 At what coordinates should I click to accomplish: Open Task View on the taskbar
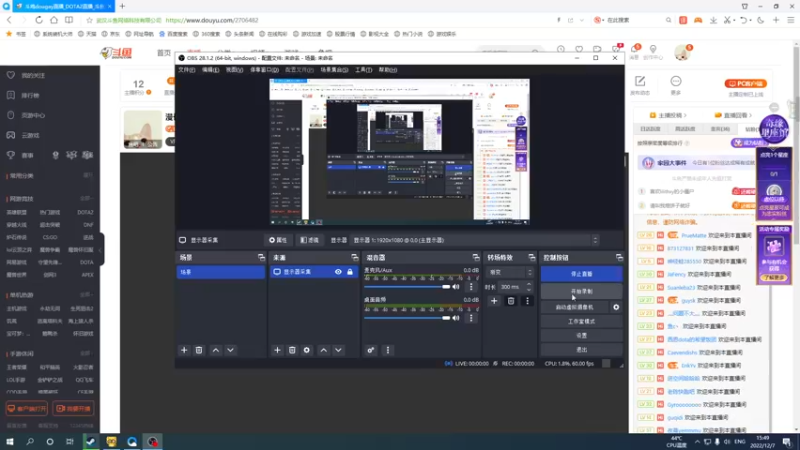(70, 441)
